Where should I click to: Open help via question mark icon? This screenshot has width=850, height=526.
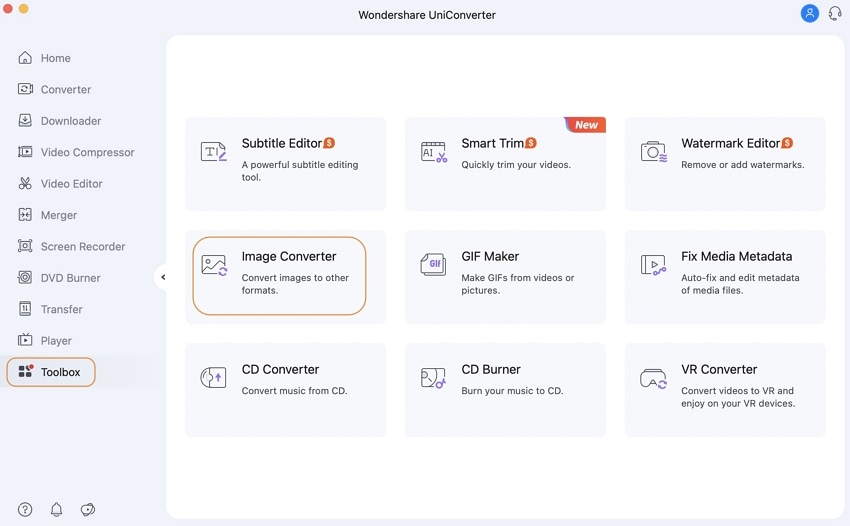tap(25, 509)
